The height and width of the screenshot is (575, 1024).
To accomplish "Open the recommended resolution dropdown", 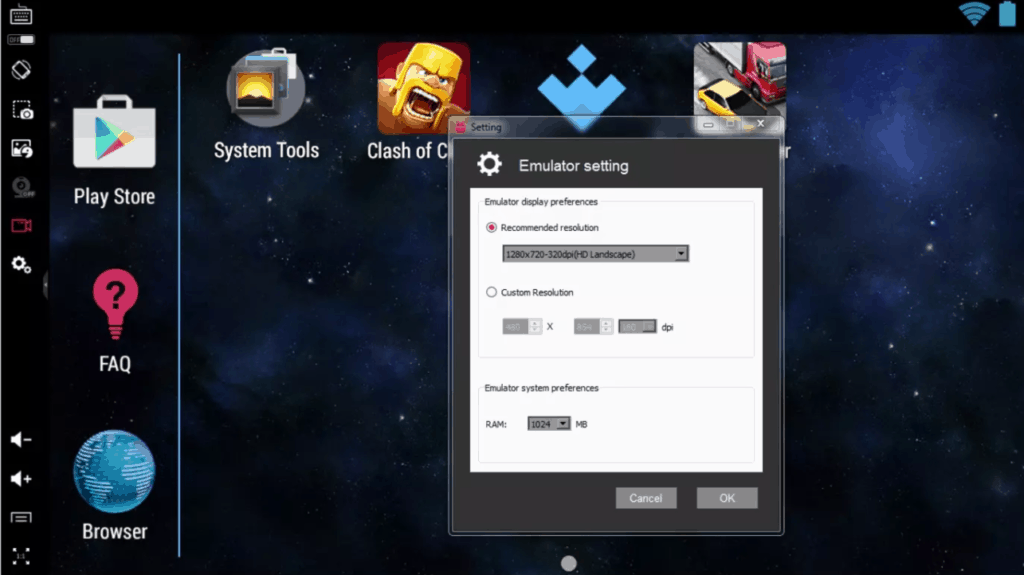I will click(596, 254).
